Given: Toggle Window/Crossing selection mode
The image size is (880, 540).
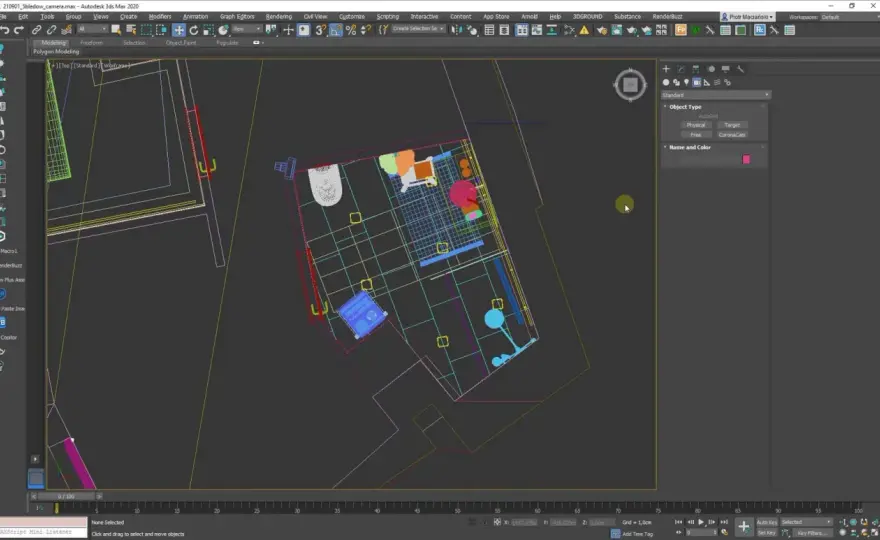Looking at the screenshot, I should [162, 30].
